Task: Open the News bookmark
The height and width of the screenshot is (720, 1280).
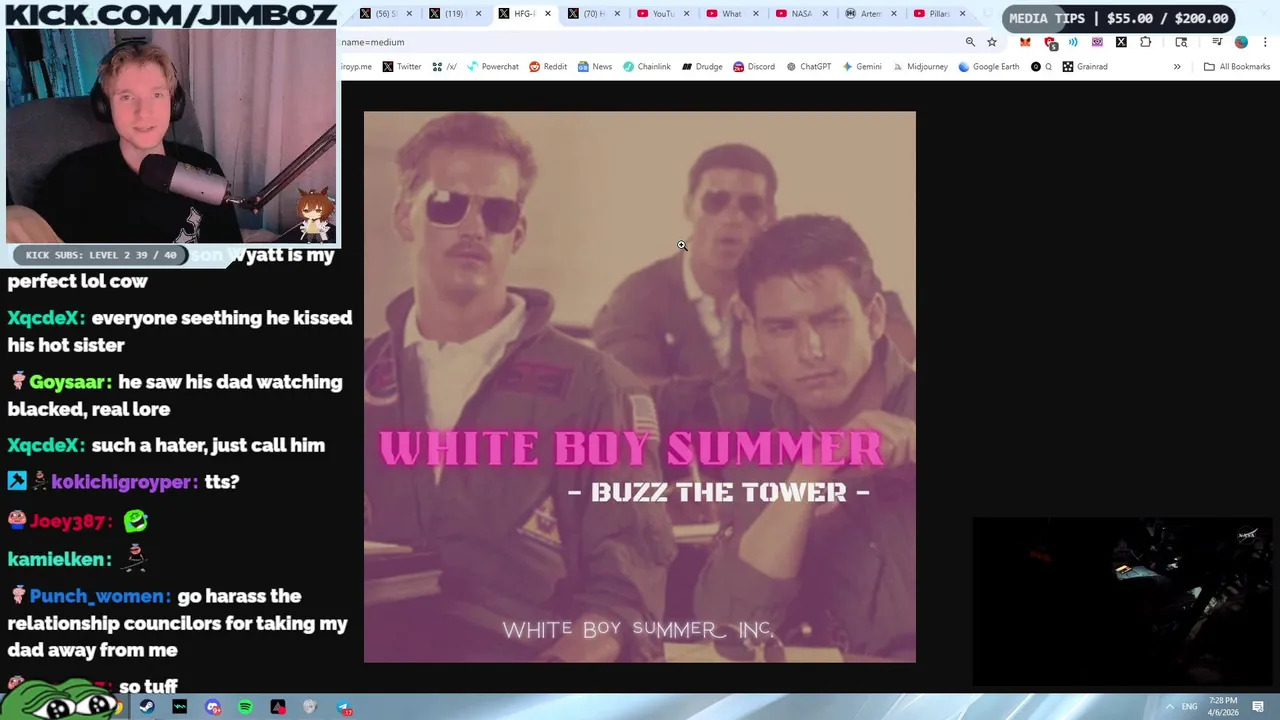Action: click(595, 67)
